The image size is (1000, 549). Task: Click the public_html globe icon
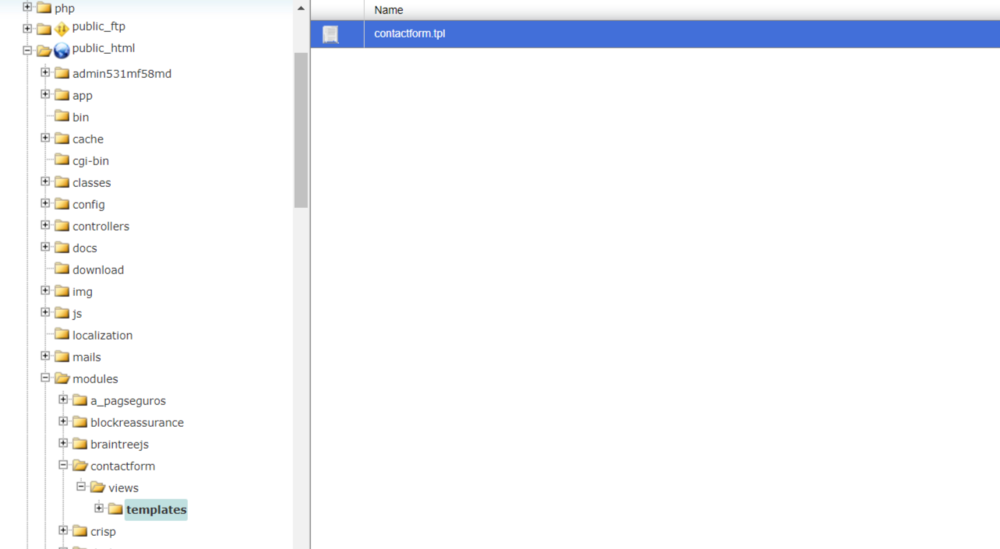(61, 50)
